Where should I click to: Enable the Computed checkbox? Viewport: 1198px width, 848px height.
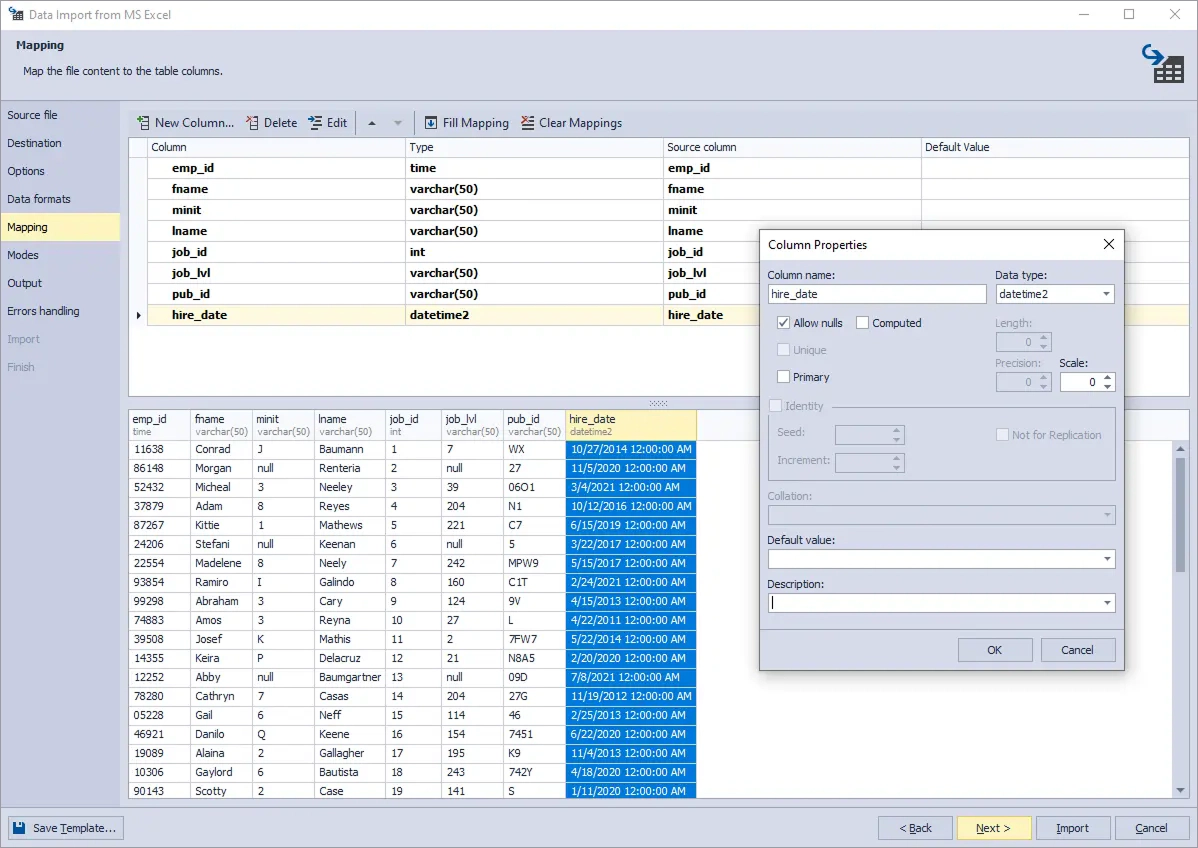point(862,323)
